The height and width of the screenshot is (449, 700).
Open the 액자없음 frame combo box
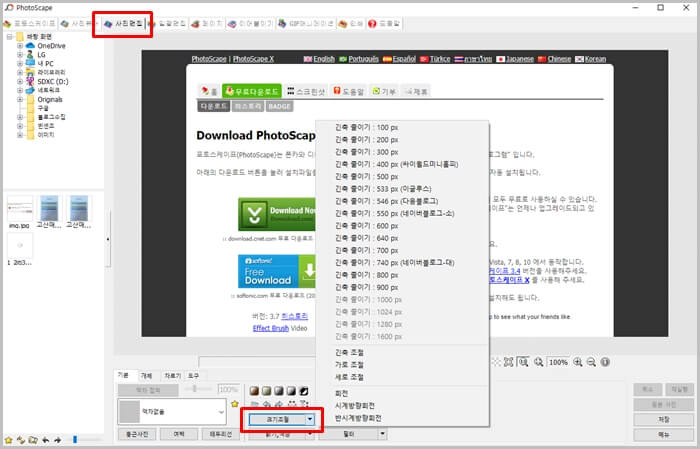click(x=172, y=411)
